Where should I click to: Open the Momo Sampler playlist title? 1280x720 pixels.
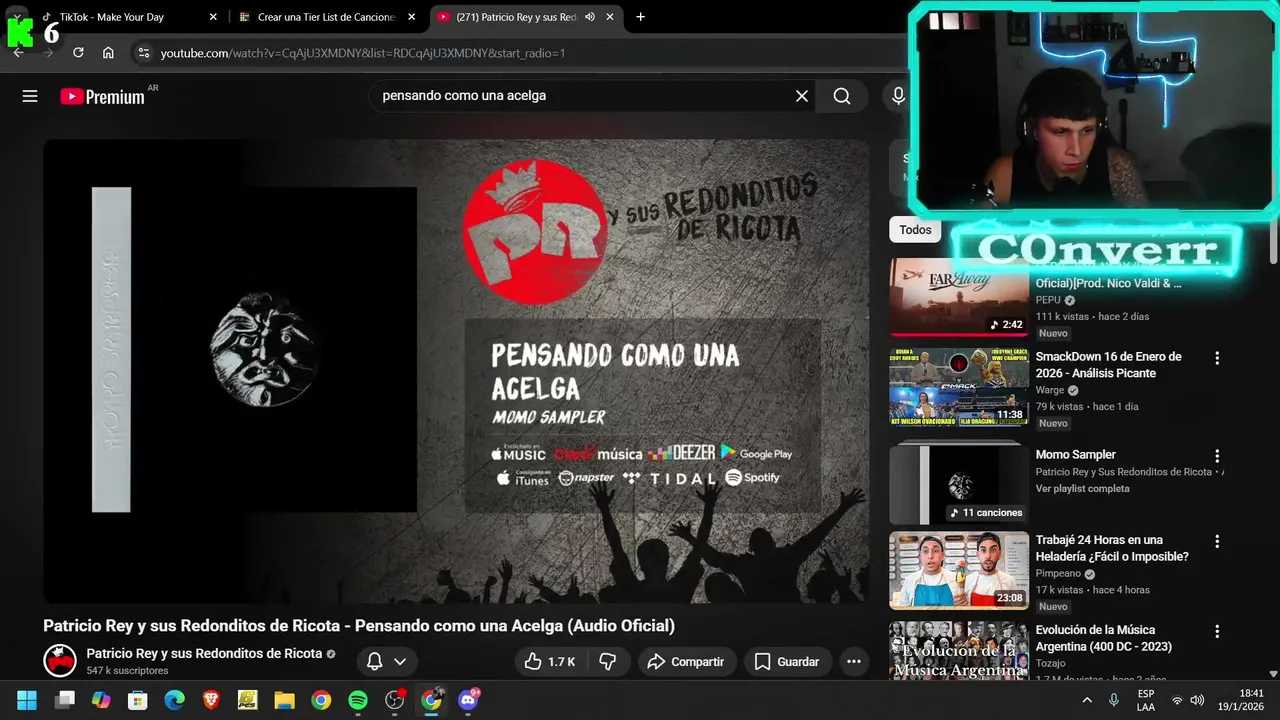pyautogui.click(x=1076, y=455)
